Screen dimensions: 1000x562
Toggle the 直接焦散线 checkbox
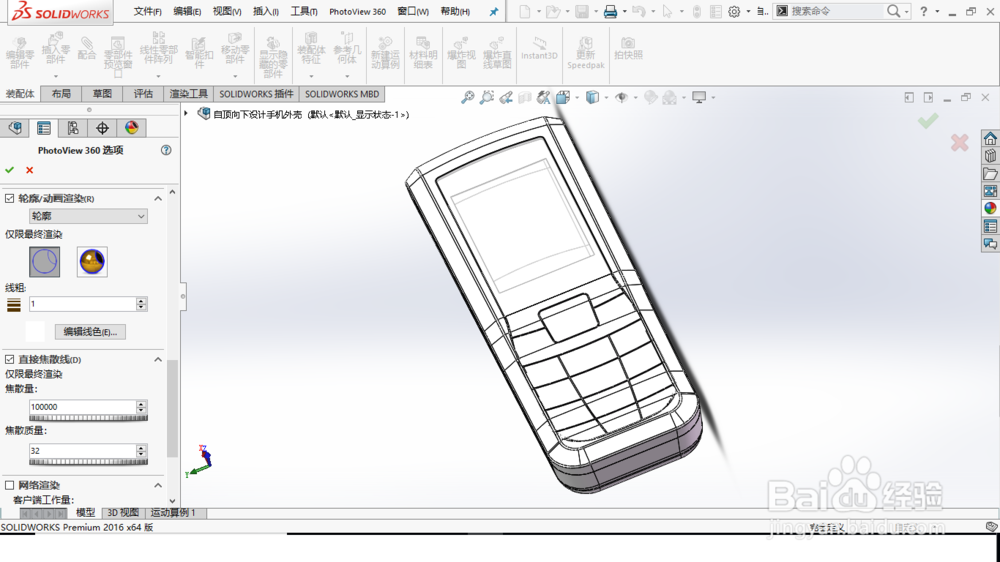point(10,360)
